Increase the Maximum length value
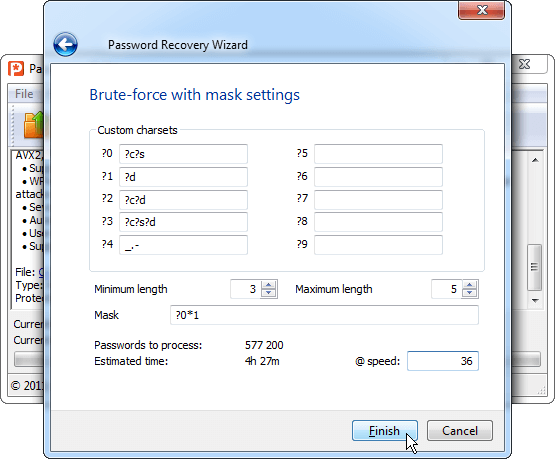The width and height of the screenshot is (555, 459). (470, 285)
